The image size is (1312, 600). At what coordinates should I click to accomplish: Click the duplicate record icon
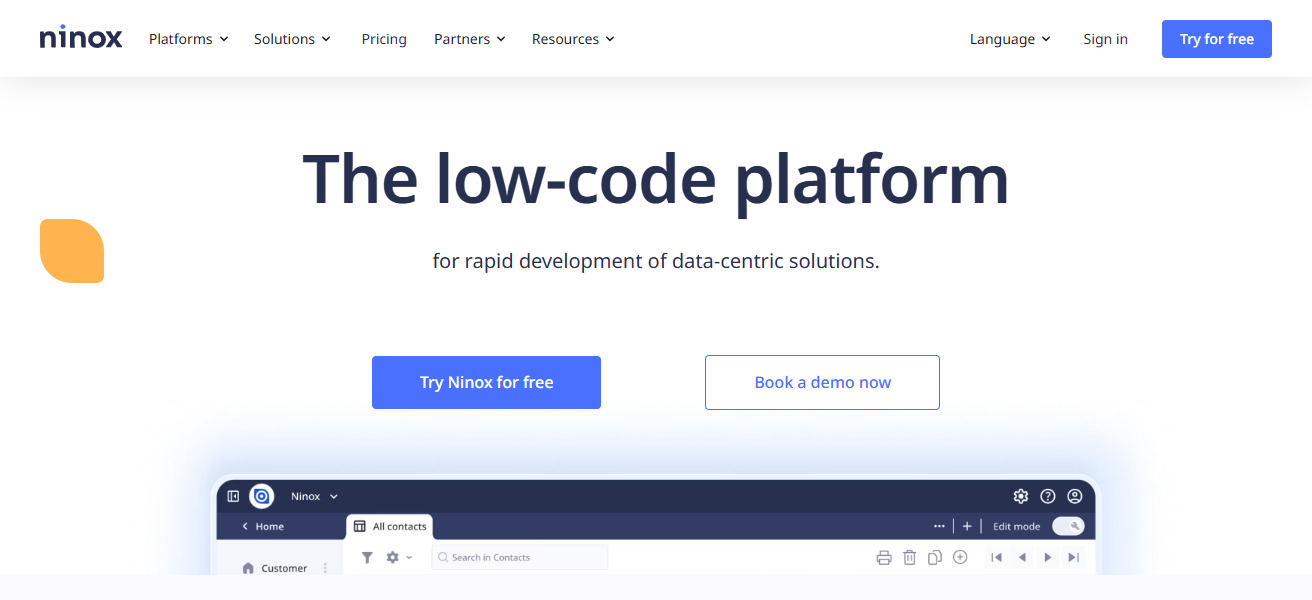coord(934,557)
